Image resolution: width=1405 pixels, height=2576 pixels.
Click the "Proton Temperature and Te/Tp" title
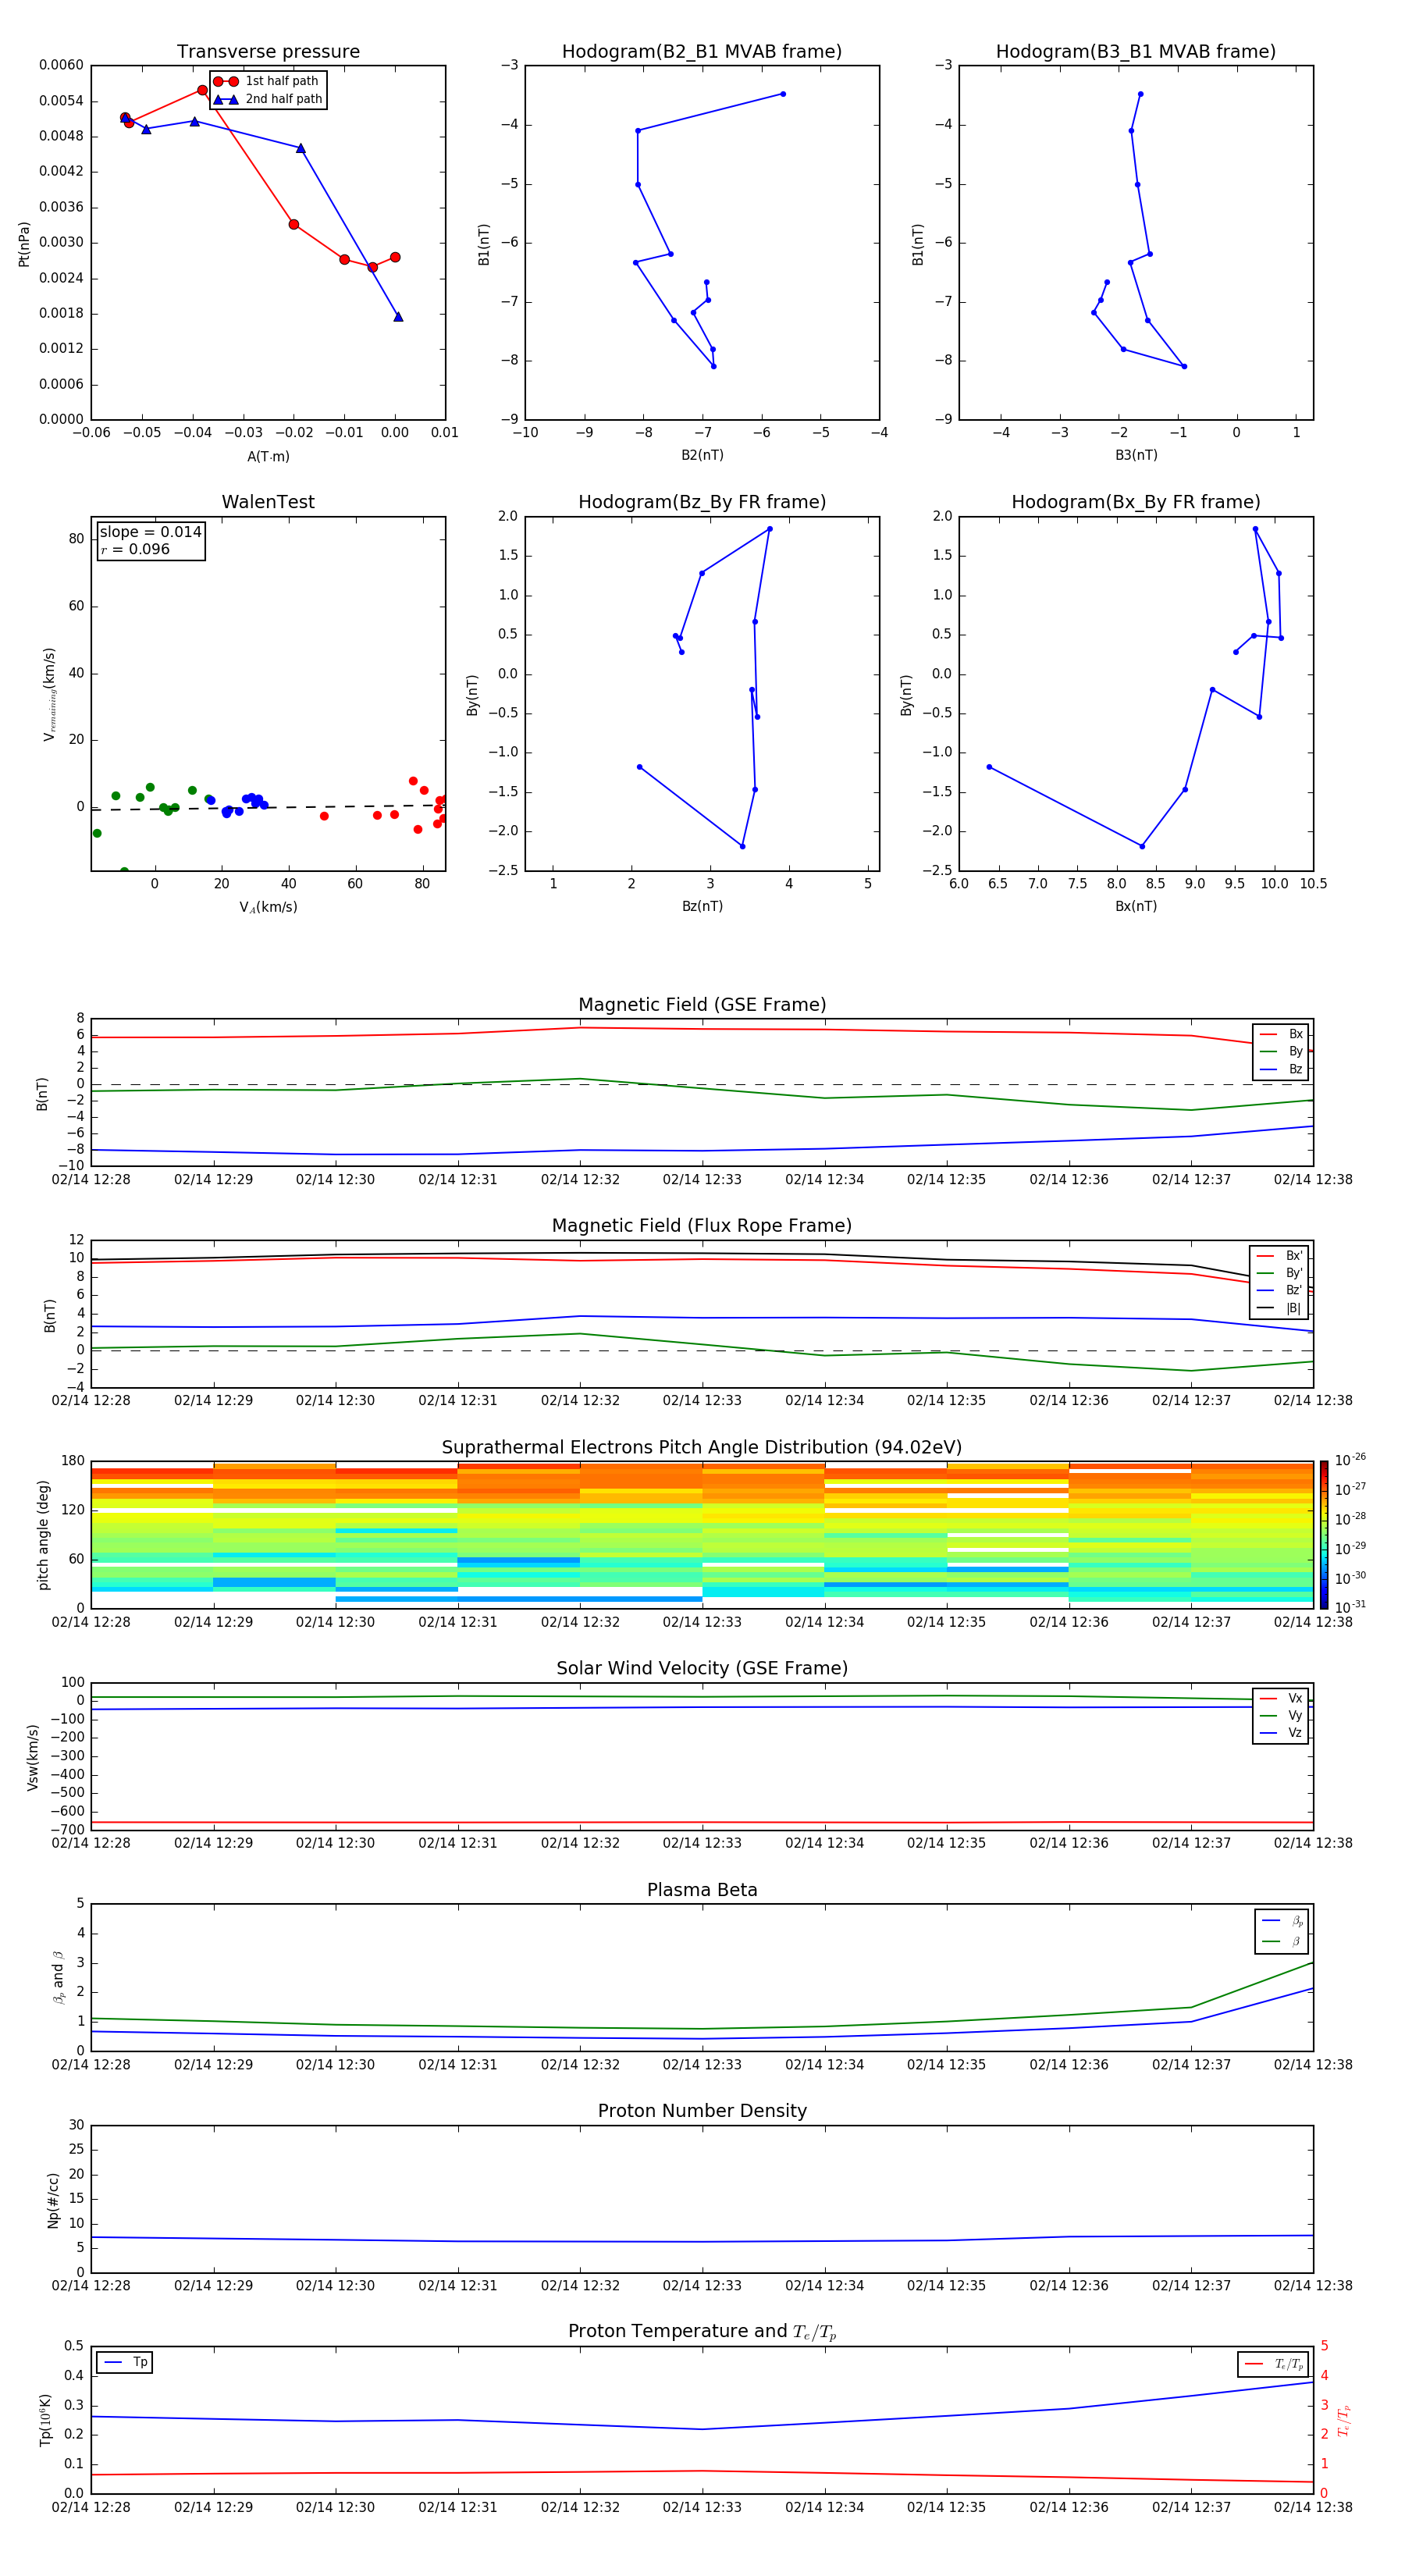click(x=702, y=2332)
